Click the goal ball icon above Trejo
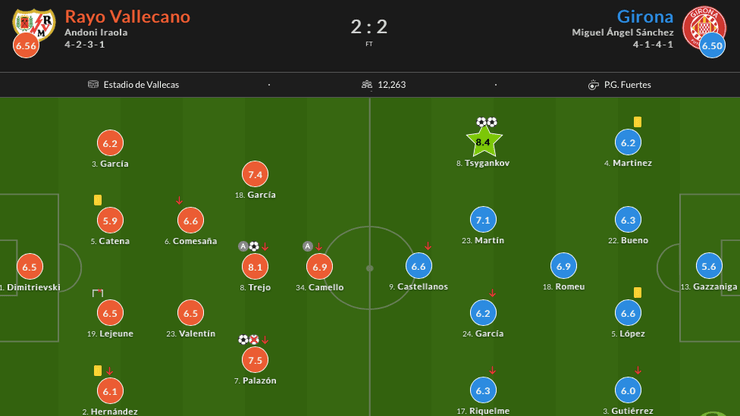The width and height of the screenshot is (740, 416). [x=254, y=246]
